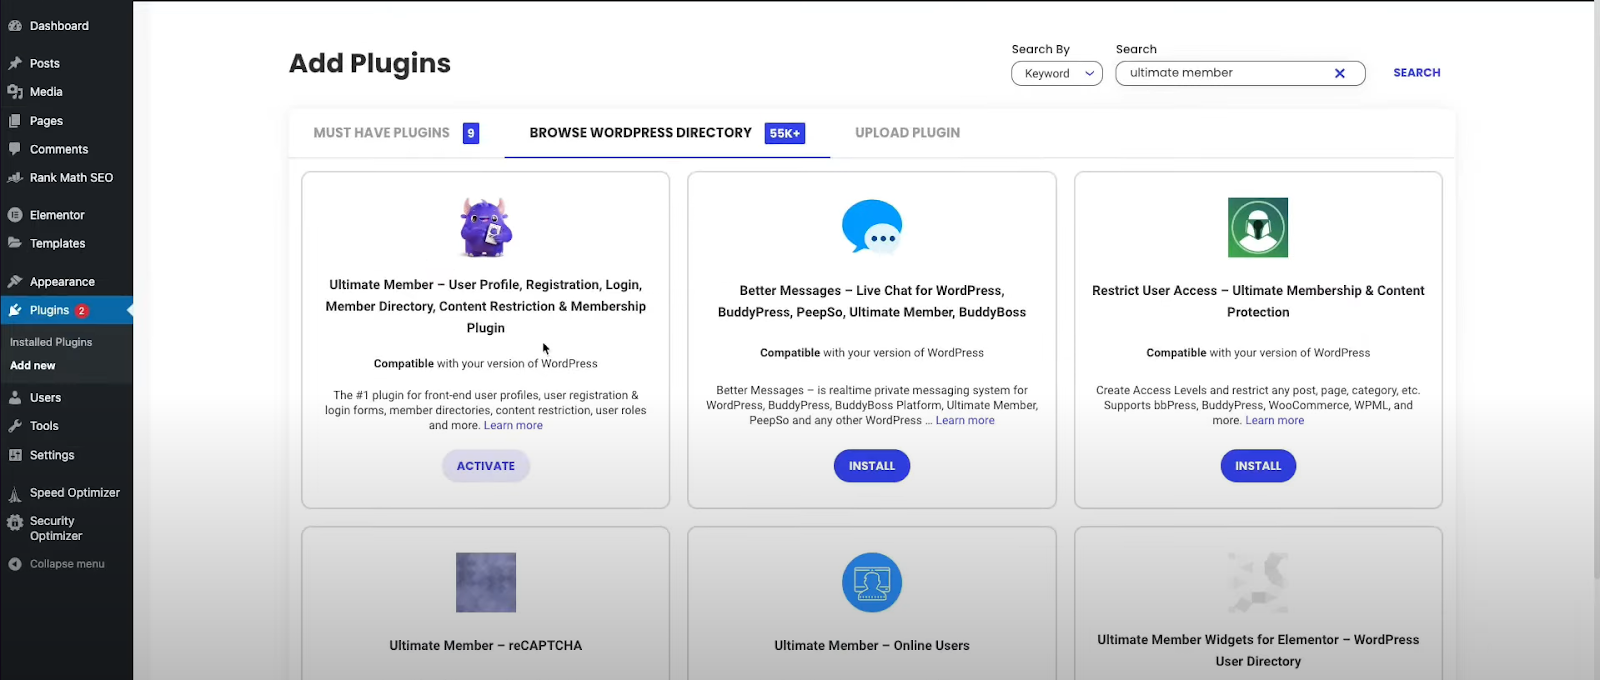The width and height of the screenshot is (1600, 680).
Task: Install Restrict User Access plugin
Action: click(x=1258, y=466)
